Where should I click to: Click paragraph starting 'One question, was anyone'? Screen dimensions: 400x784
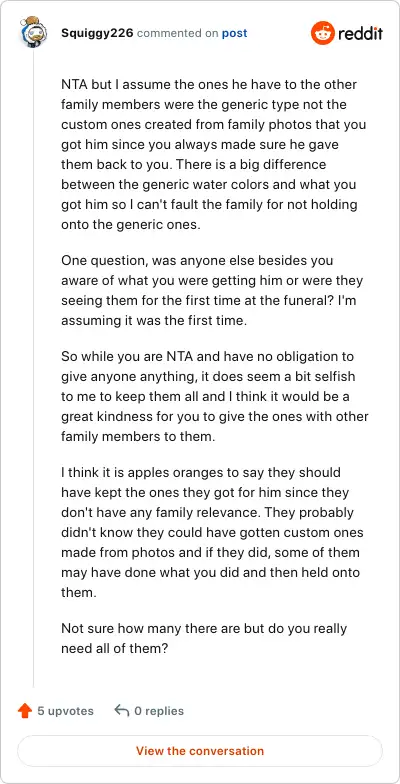[212, 290]
